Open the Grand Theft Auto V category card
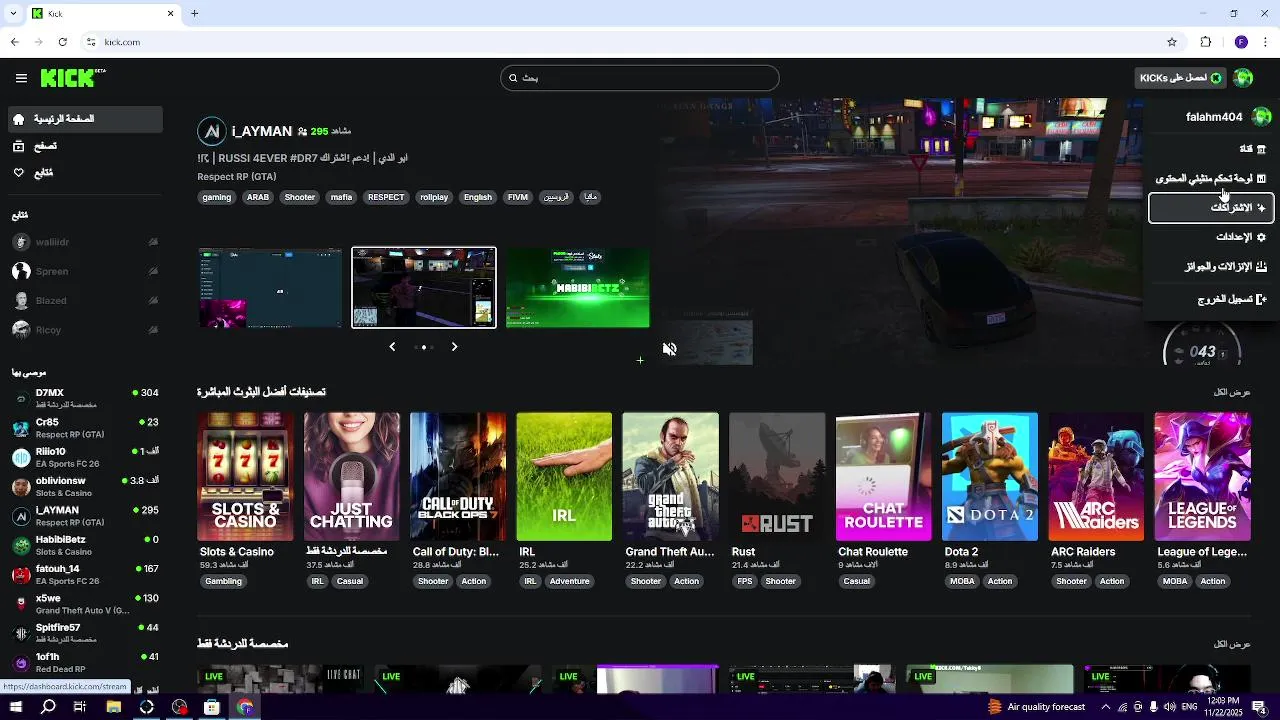This screenshot has height=720, width=1280. 670,477
